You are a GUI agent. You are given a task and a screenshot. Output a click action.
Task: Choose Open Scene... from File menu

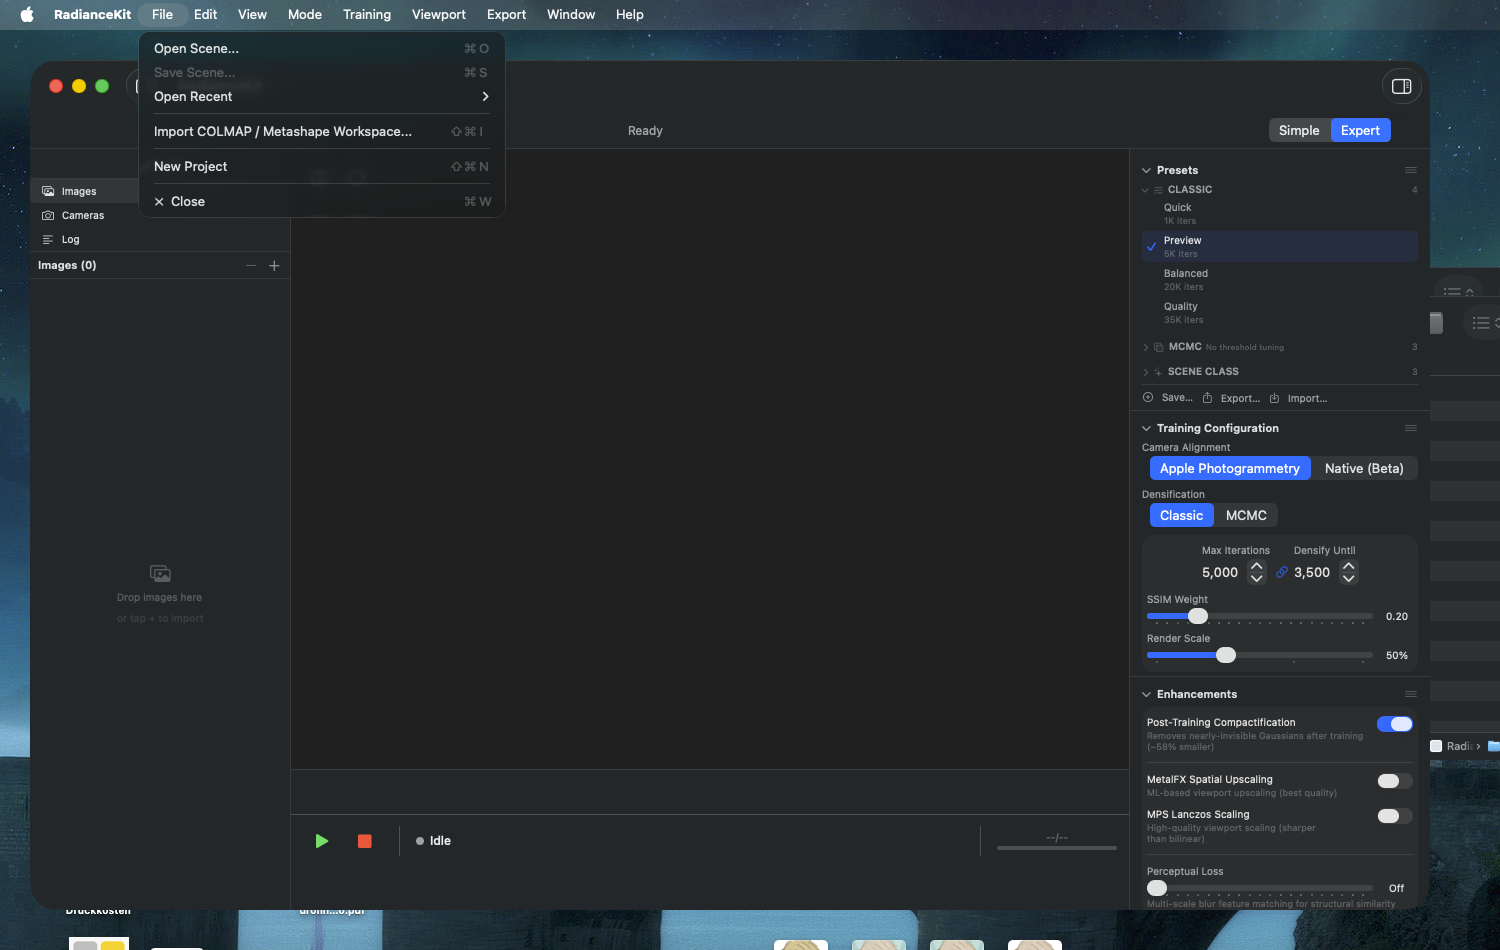tap(321, 49)
